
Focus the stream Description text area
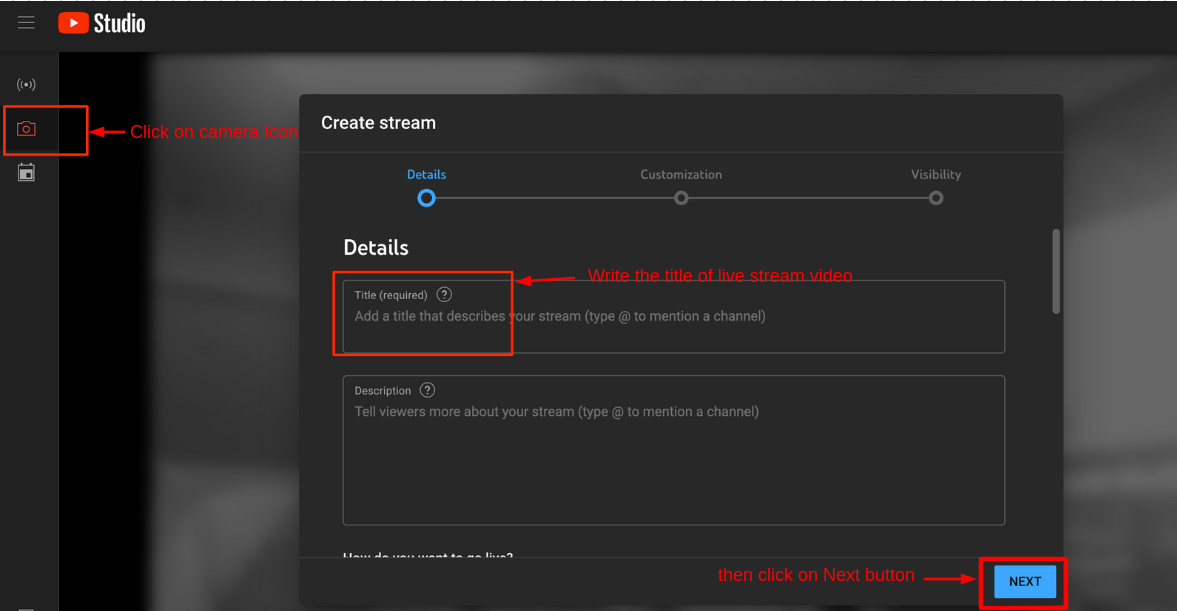tap(673, 460)
